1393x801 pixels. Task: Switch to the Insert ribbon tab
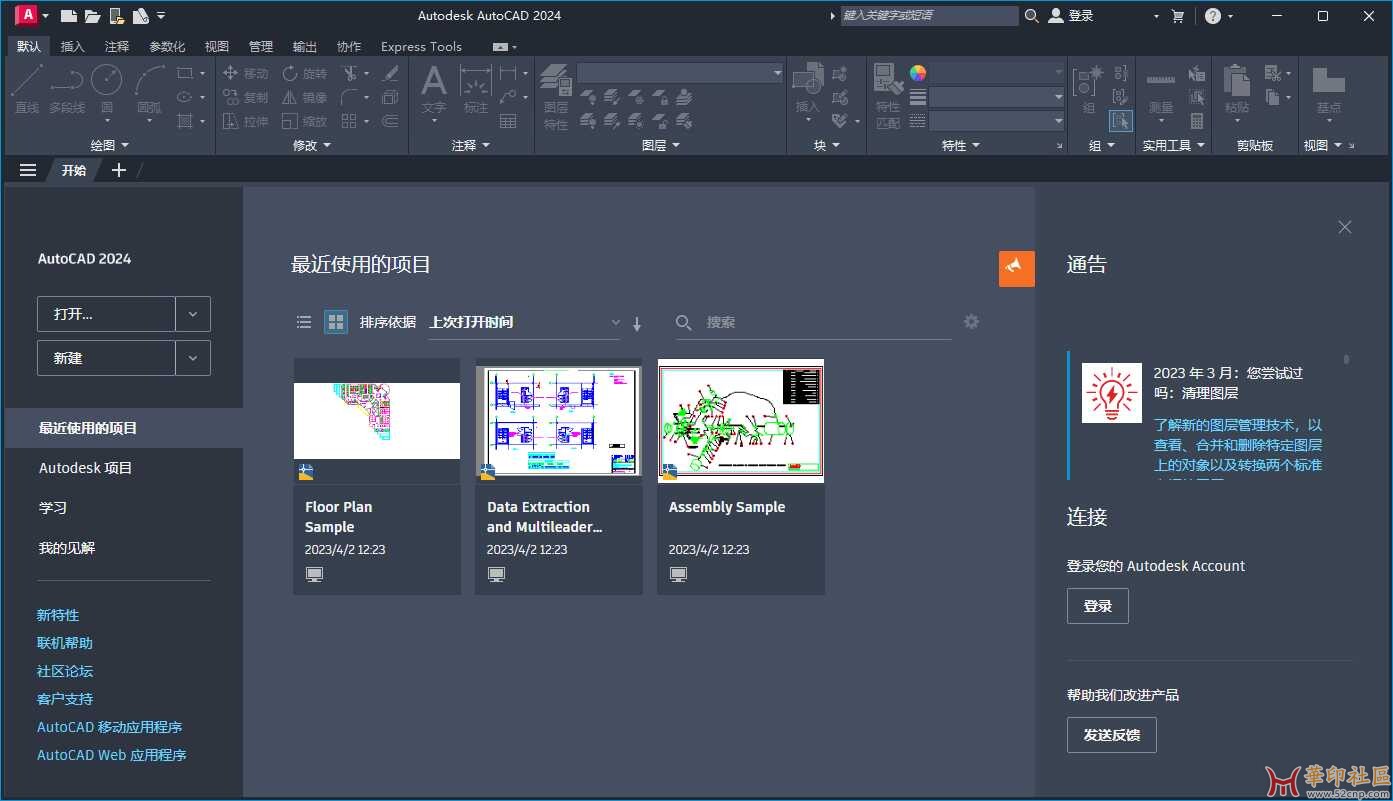coord(73,46)
